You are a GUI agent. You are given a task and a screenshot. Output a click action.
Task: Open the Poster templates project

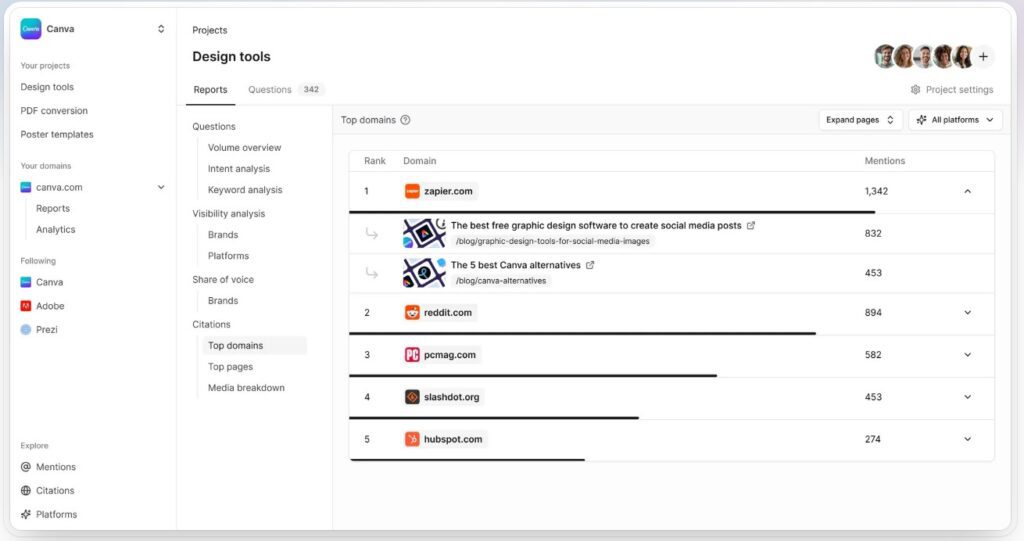pos(57,134)
